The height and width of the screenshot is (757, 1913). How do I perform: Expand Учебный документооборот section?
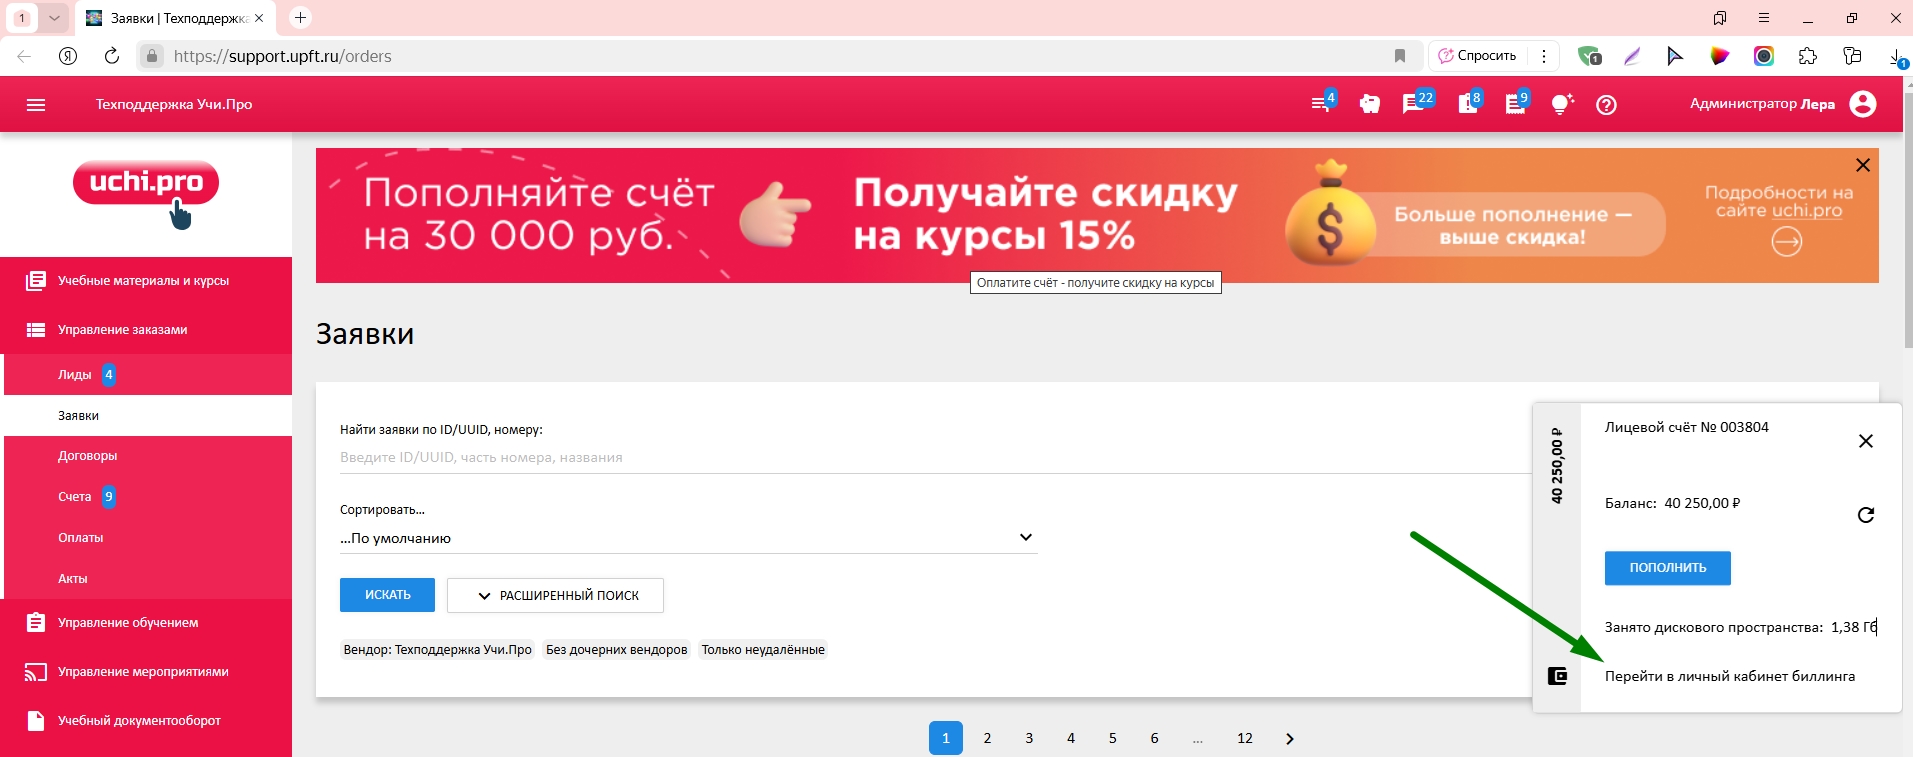(x=146, y=721)
